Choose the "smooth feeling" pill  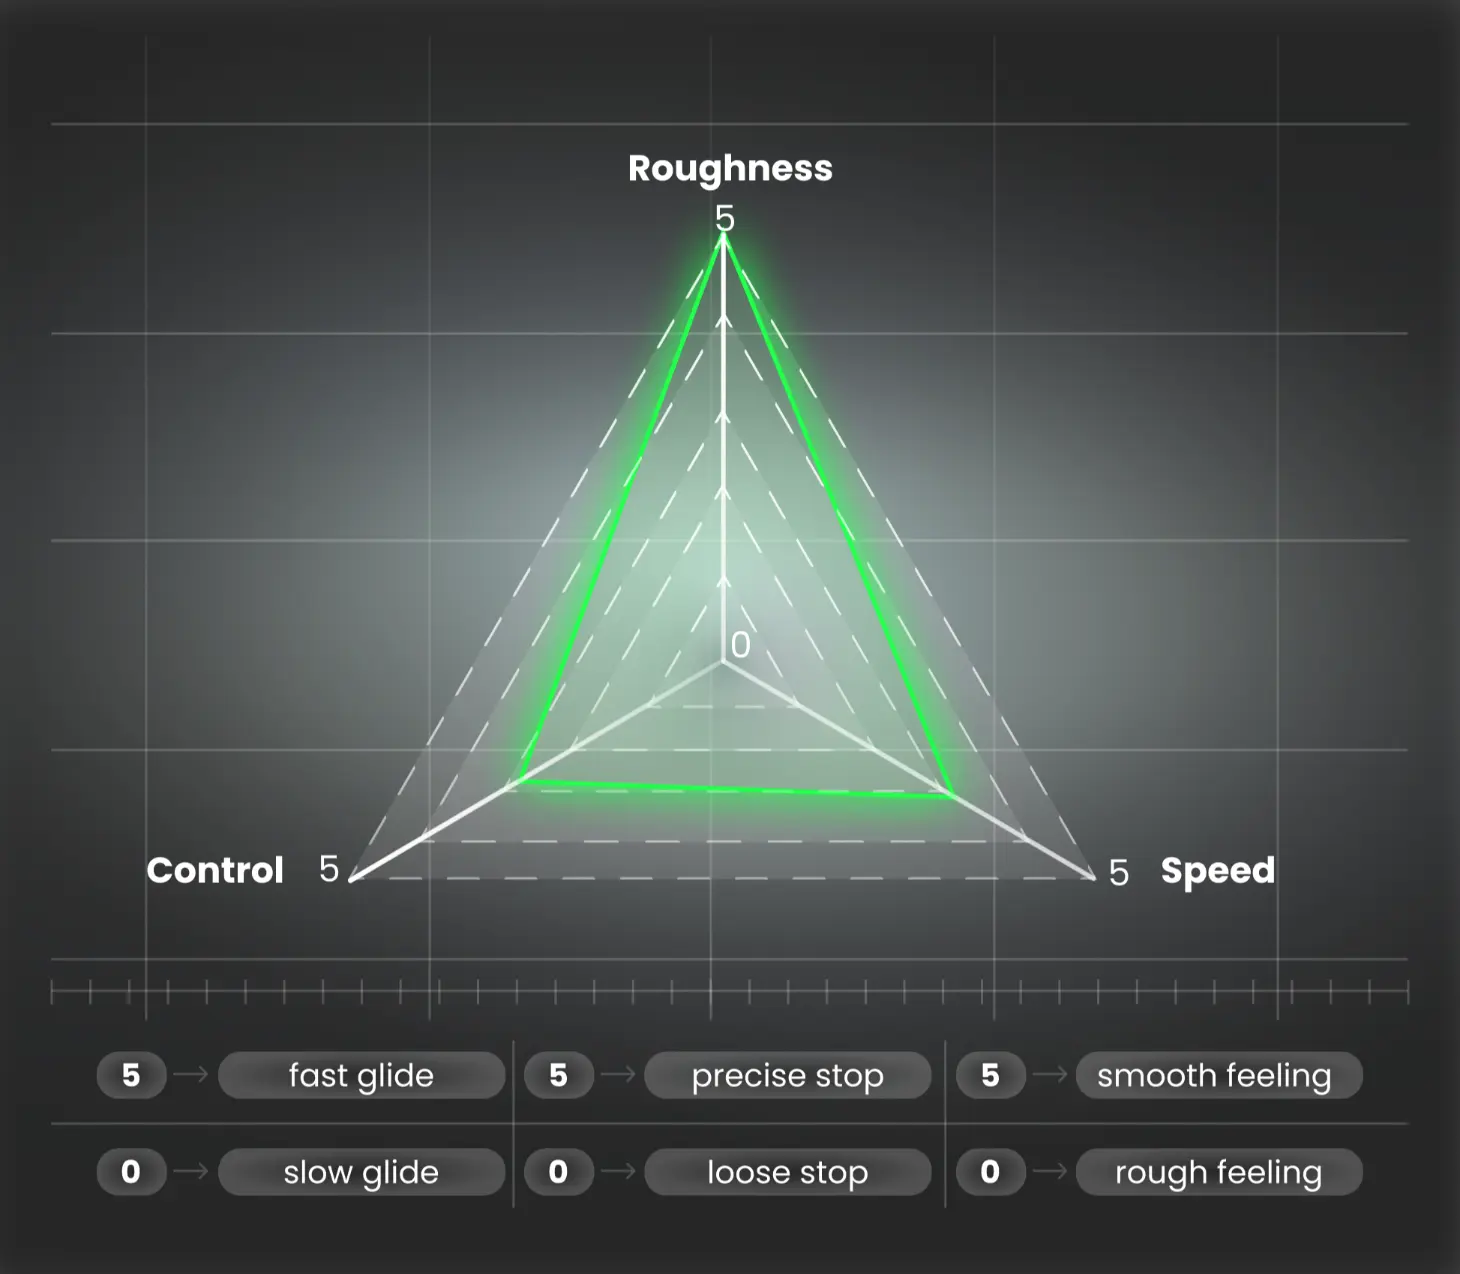(x=1218, y=1075)
